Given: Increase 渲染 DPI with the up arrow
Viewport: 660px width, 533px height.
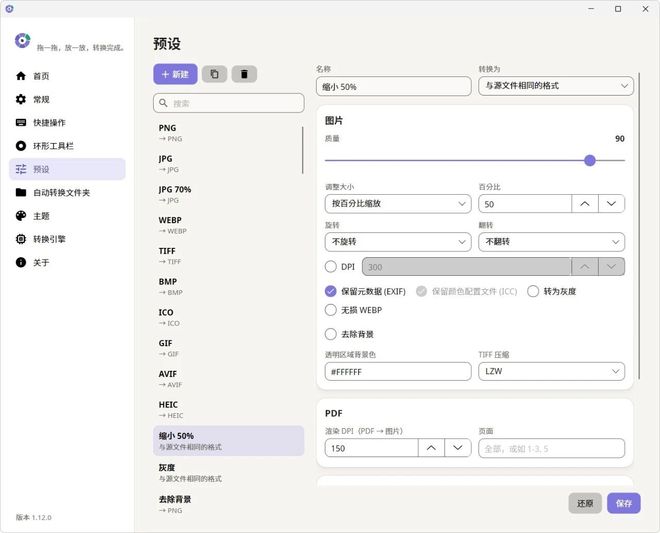Looking at the screenshot, I should (431, 448).
